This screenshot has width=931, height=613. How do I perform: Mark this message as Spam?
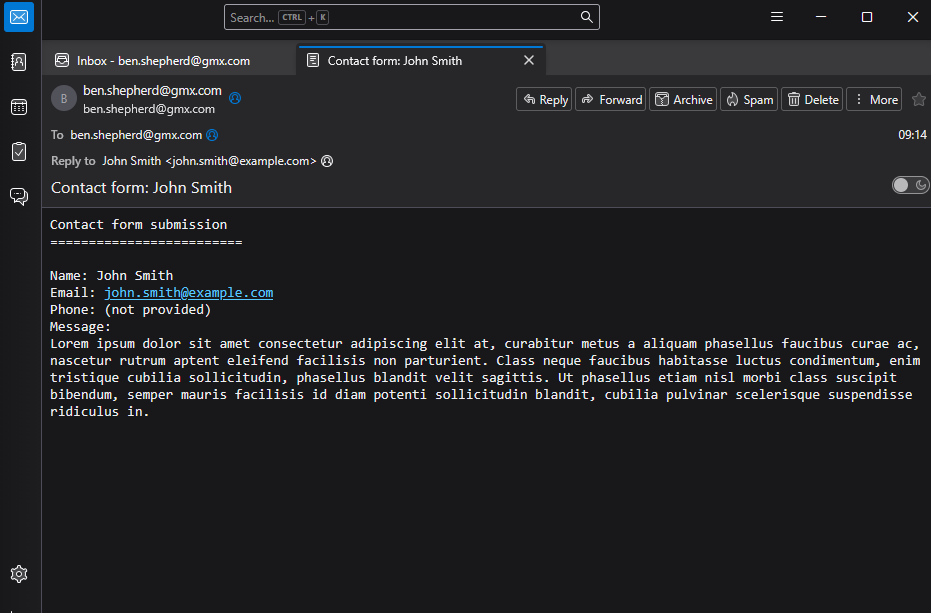(x=749, y=99)
